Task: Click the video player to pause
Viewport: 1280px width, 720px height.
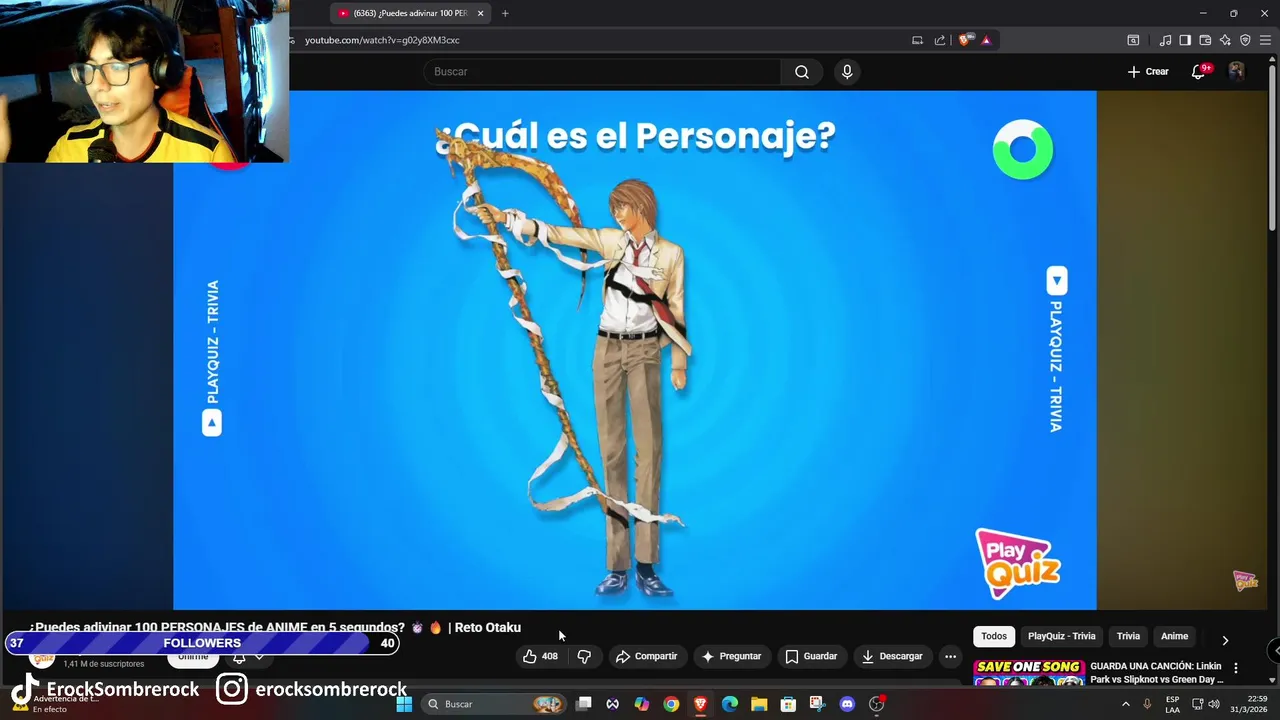Action: [635, 350]
